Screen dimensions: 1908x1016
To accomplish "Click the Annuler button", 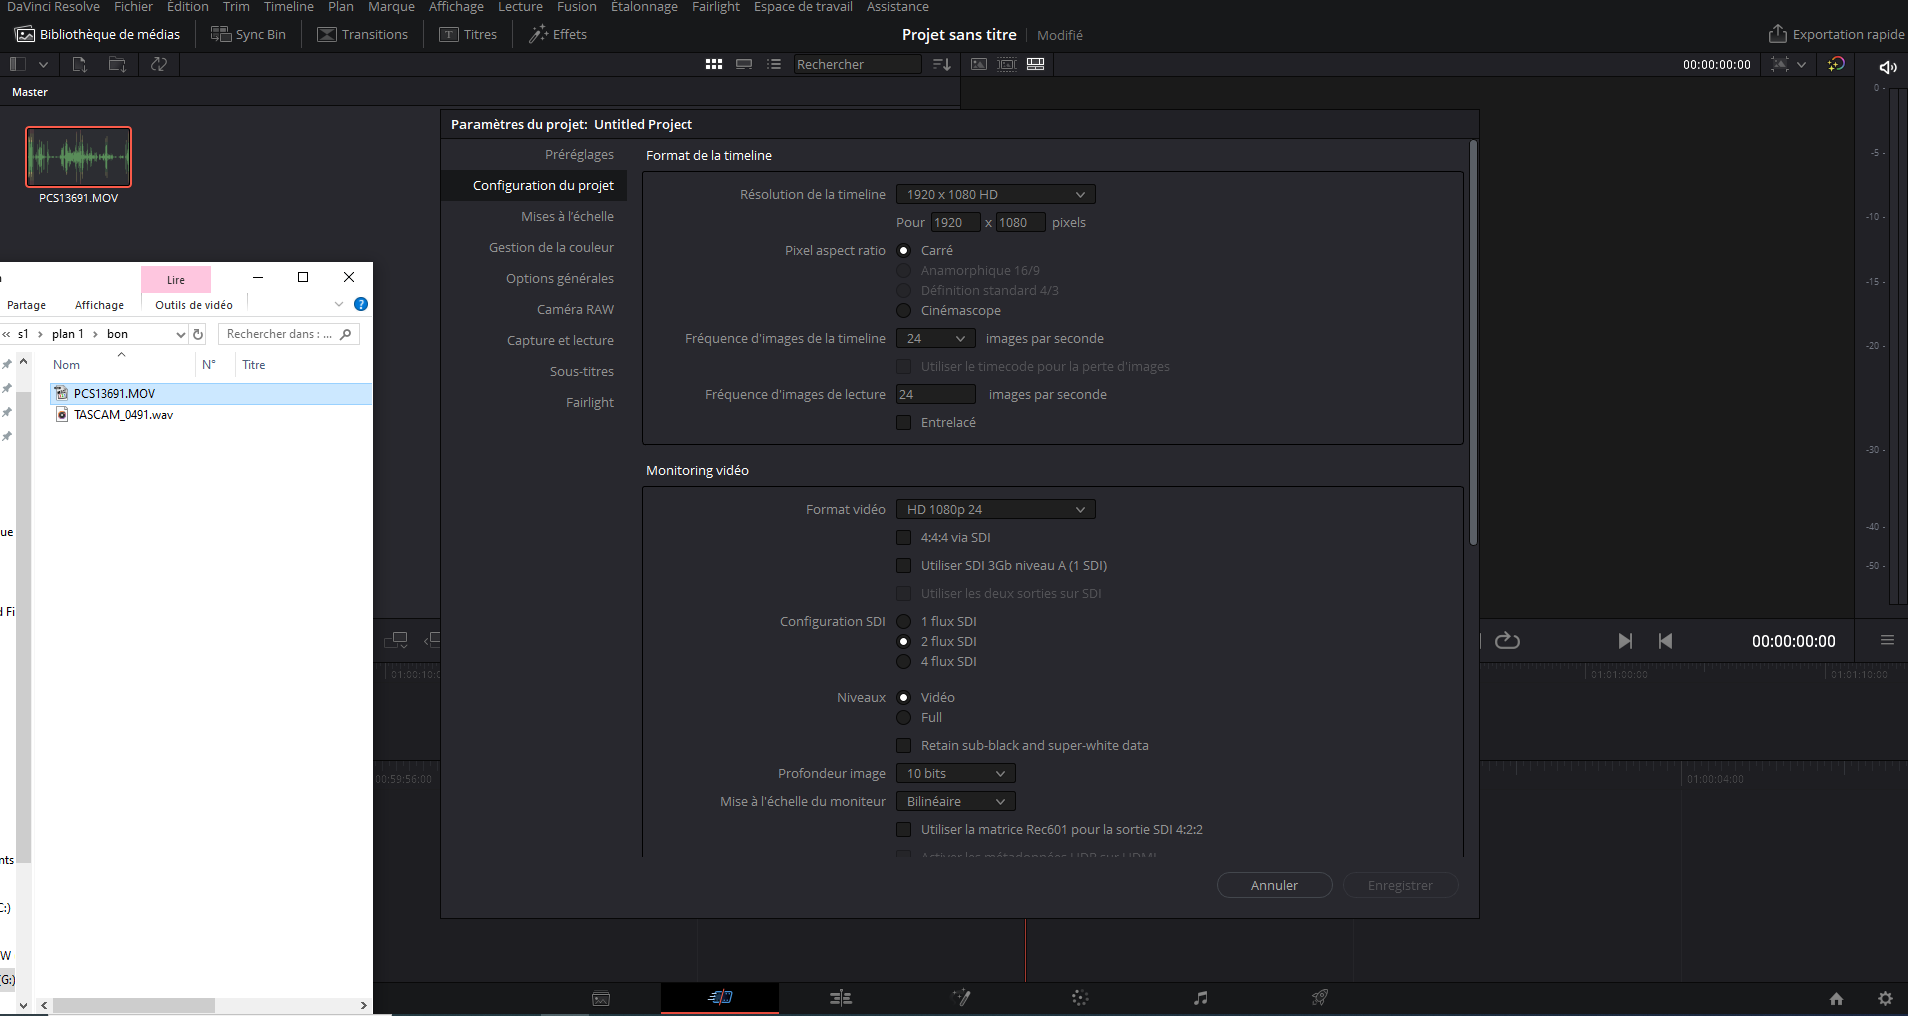I will [1274, 886].
